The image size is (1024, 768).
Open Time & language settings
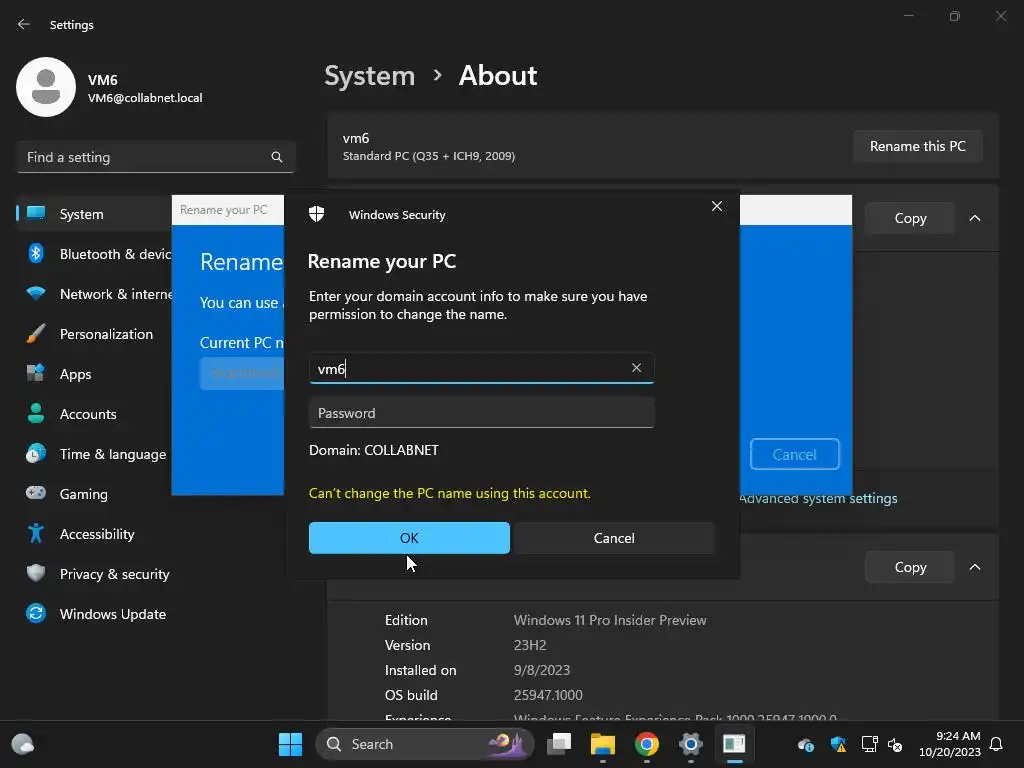click(95, 454)
